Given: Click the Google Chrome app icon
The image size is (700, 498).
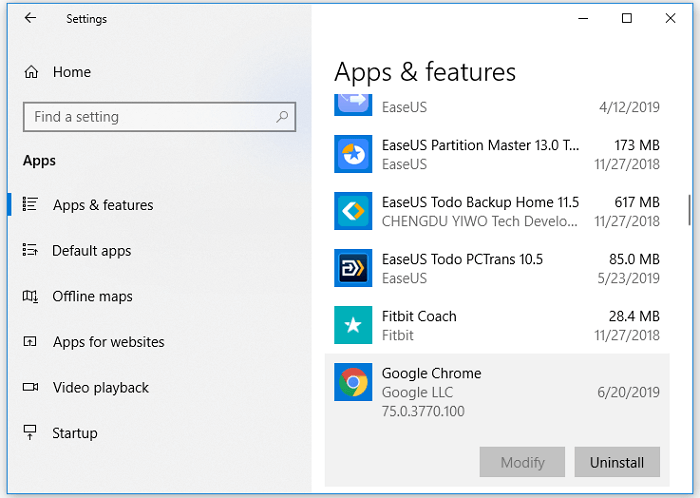Looking at the screenshot, I should (353, 382).
